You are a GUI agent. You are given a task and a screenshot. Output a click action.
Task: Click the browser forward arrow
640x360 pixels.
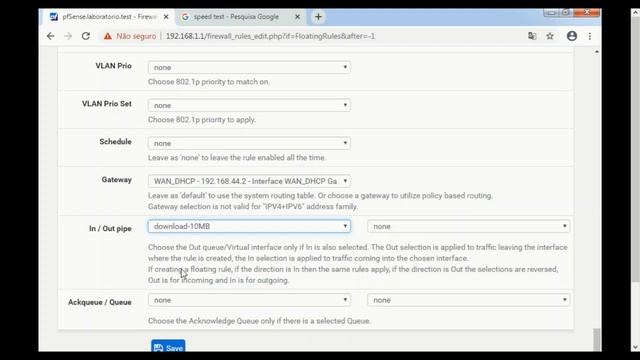[x=68, y=36]
